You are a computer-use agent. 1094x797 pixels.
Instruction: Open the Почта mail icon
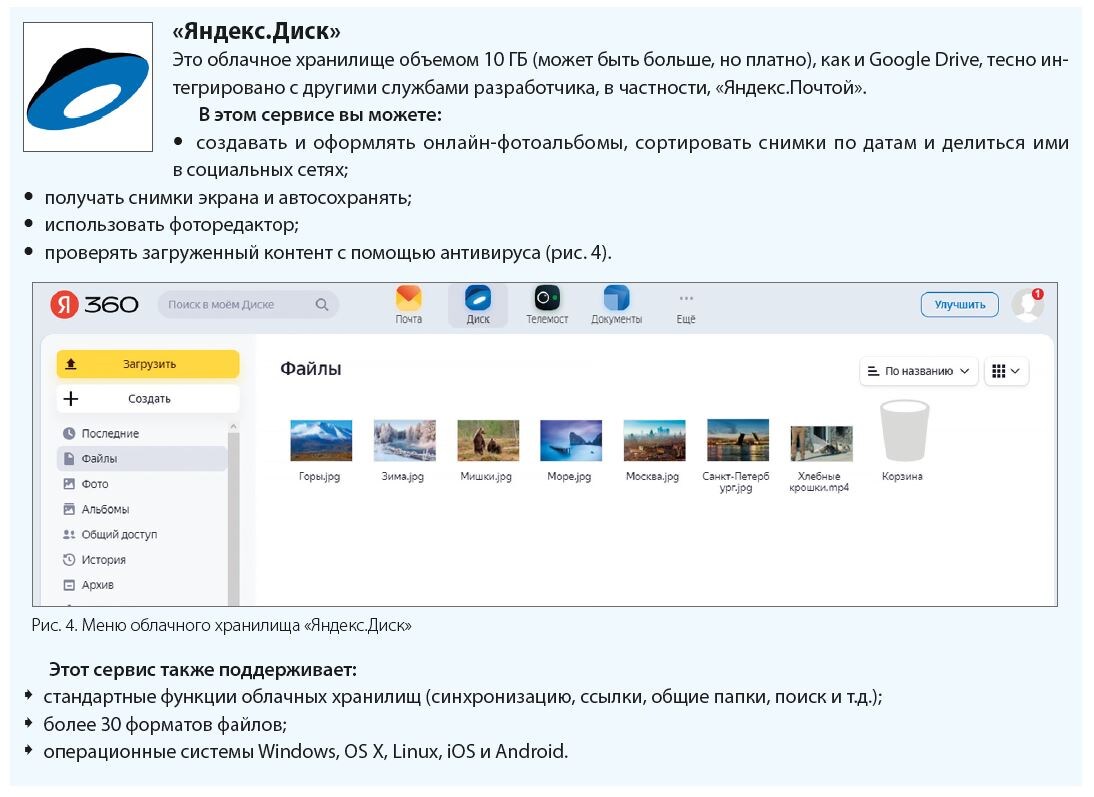tap(408, 298)
